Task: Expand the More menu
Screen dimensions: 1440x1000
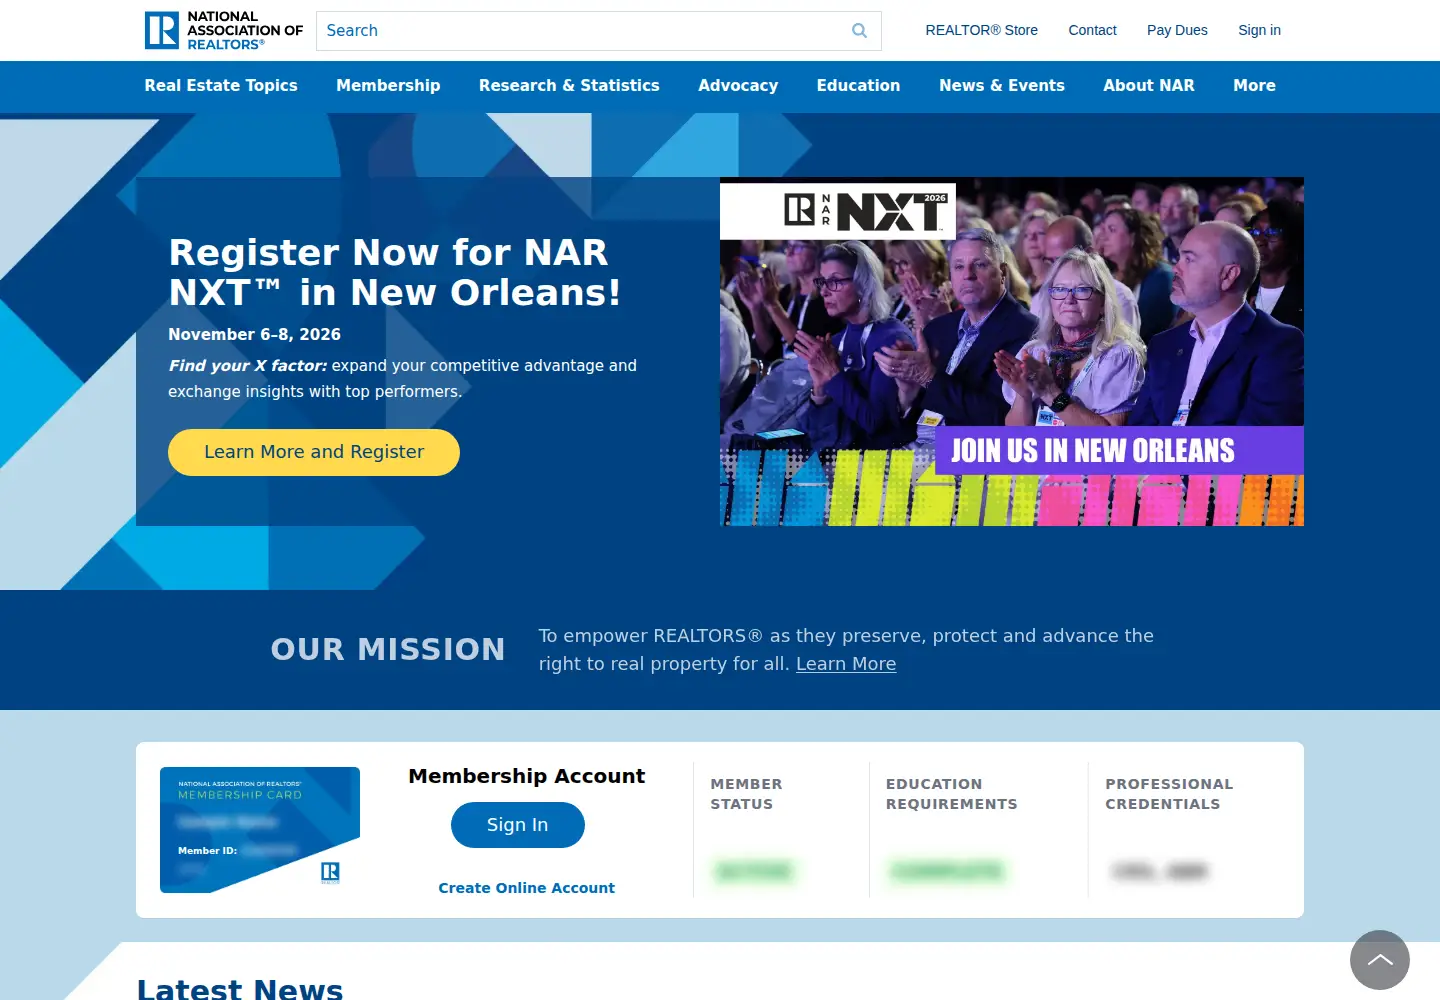Action: point(1254,86)
